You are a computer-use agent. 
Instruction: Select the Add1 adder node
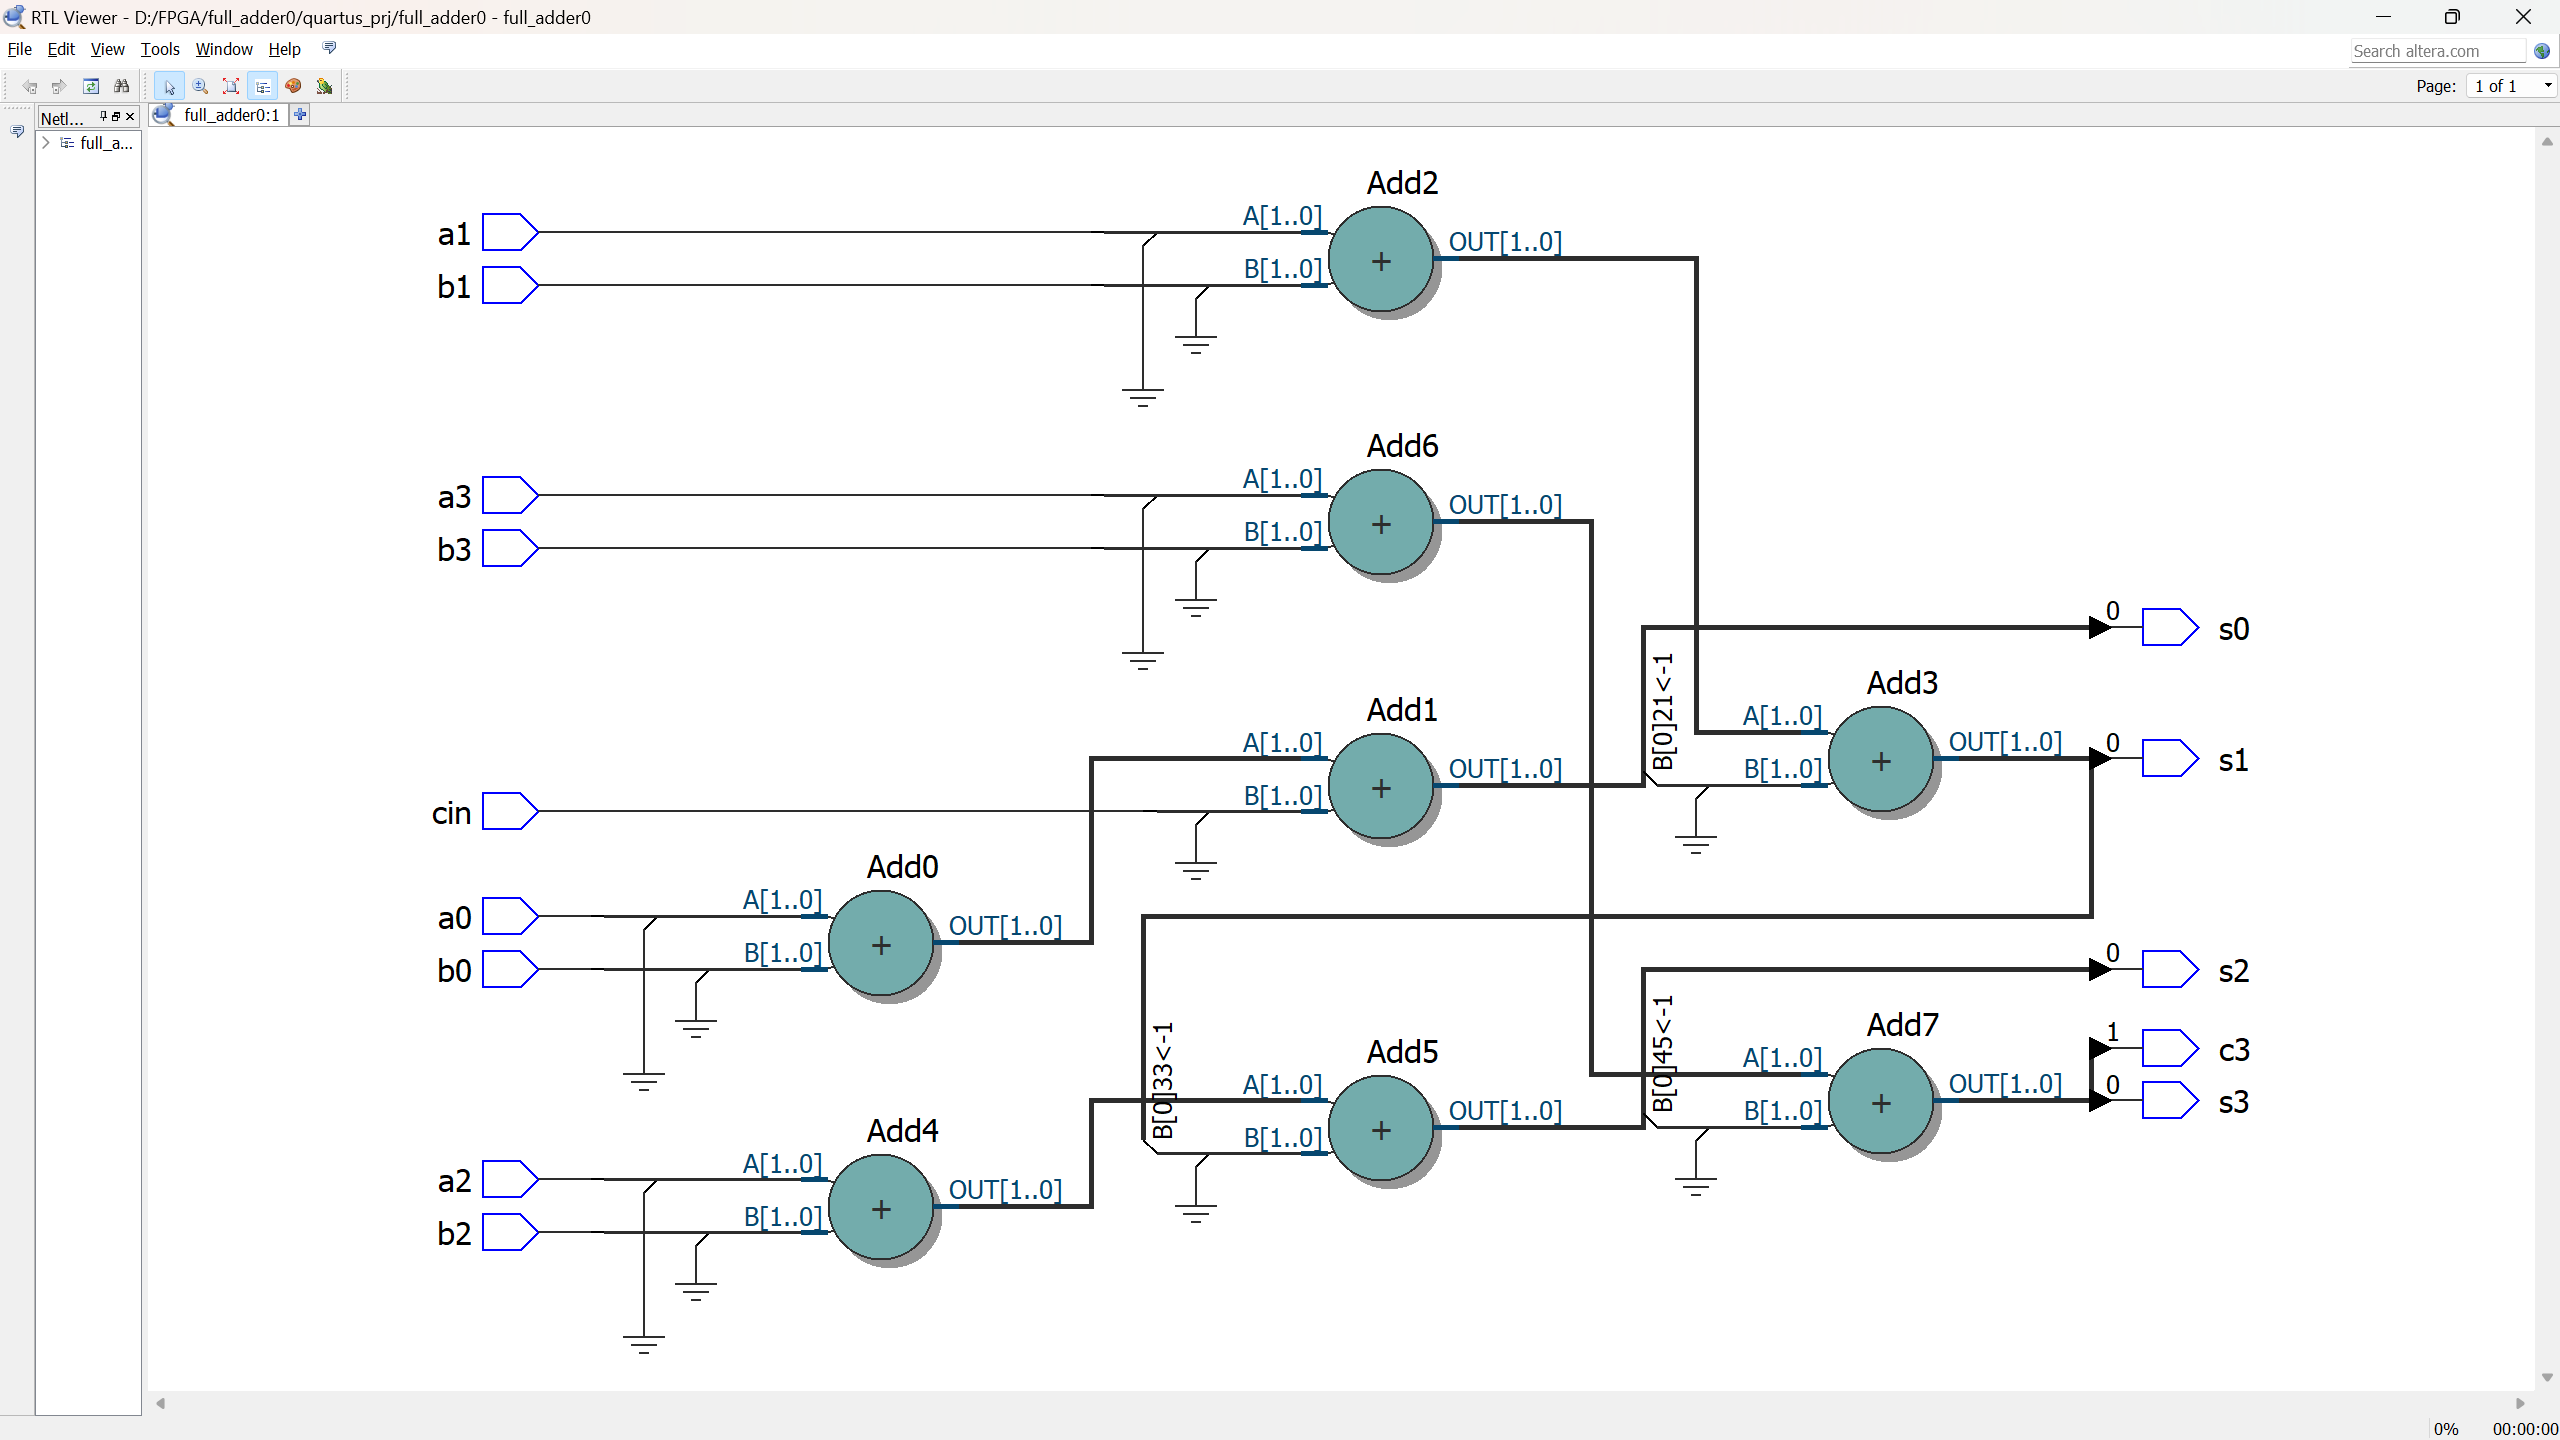(x=1381, y=787)
